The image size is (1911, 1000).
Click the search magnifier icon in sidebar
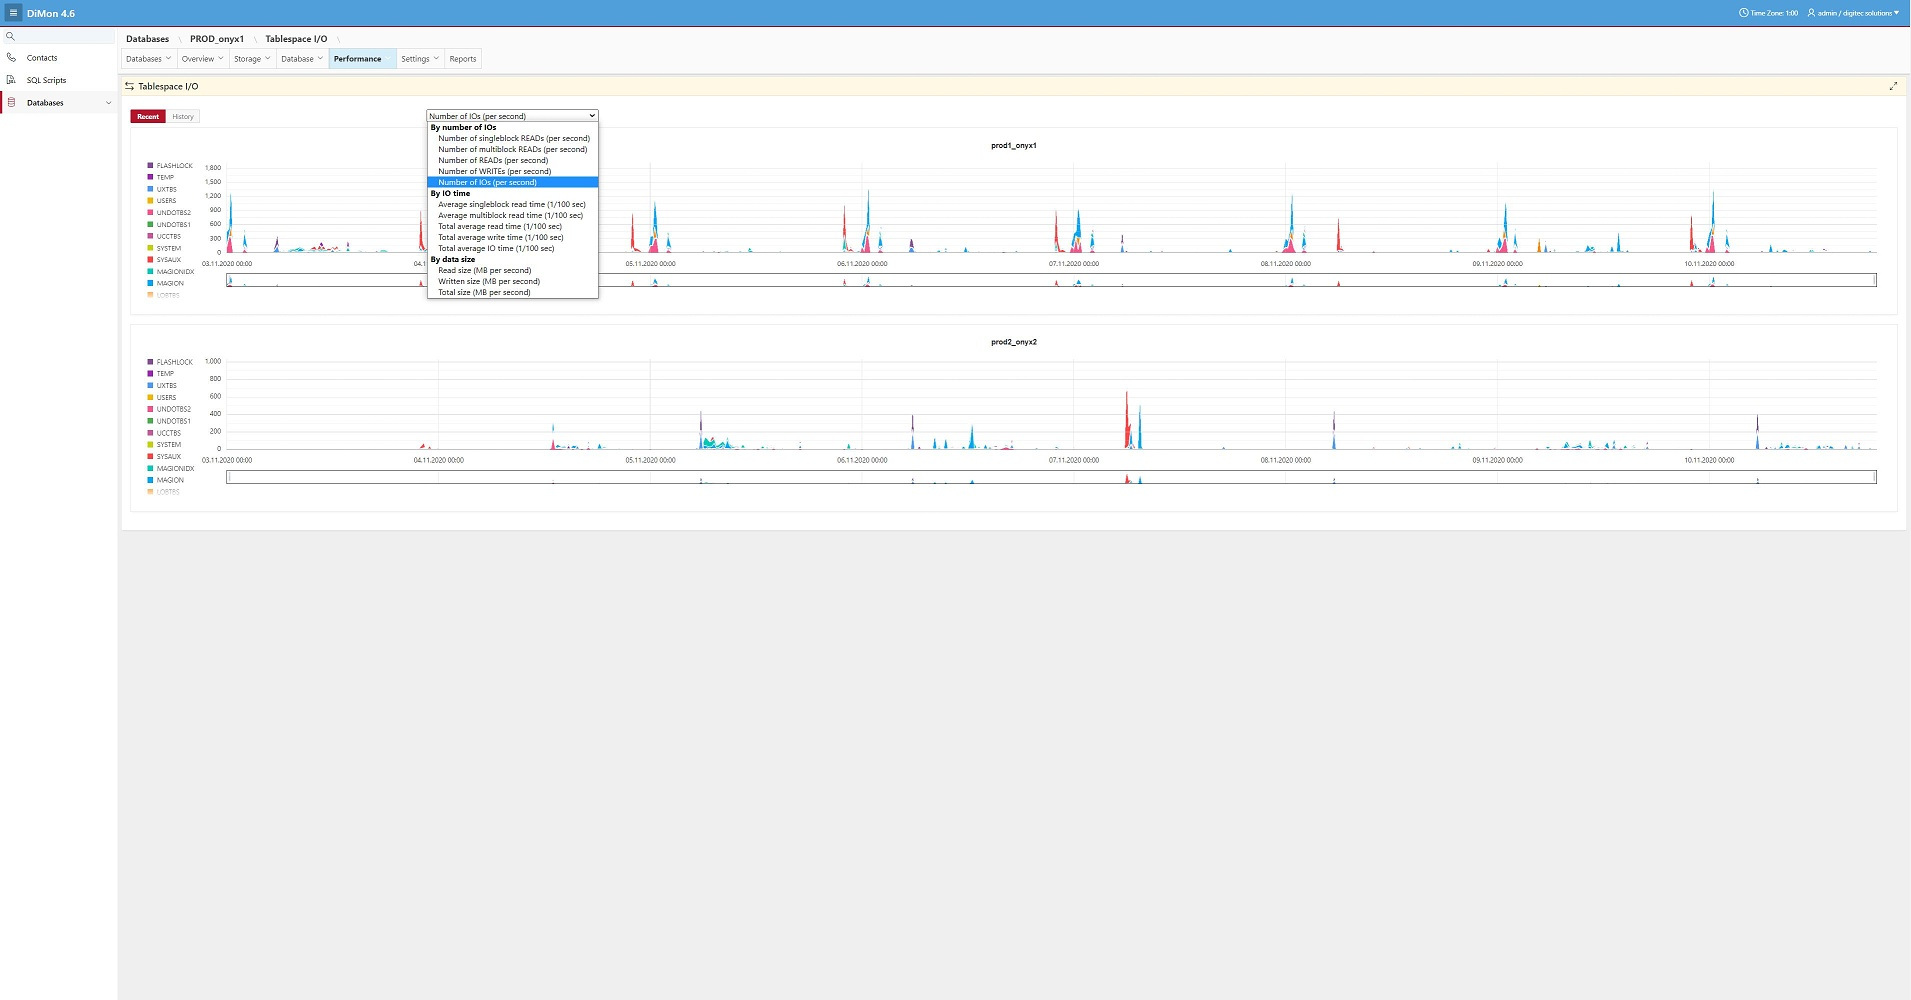(x=11, y=36)
